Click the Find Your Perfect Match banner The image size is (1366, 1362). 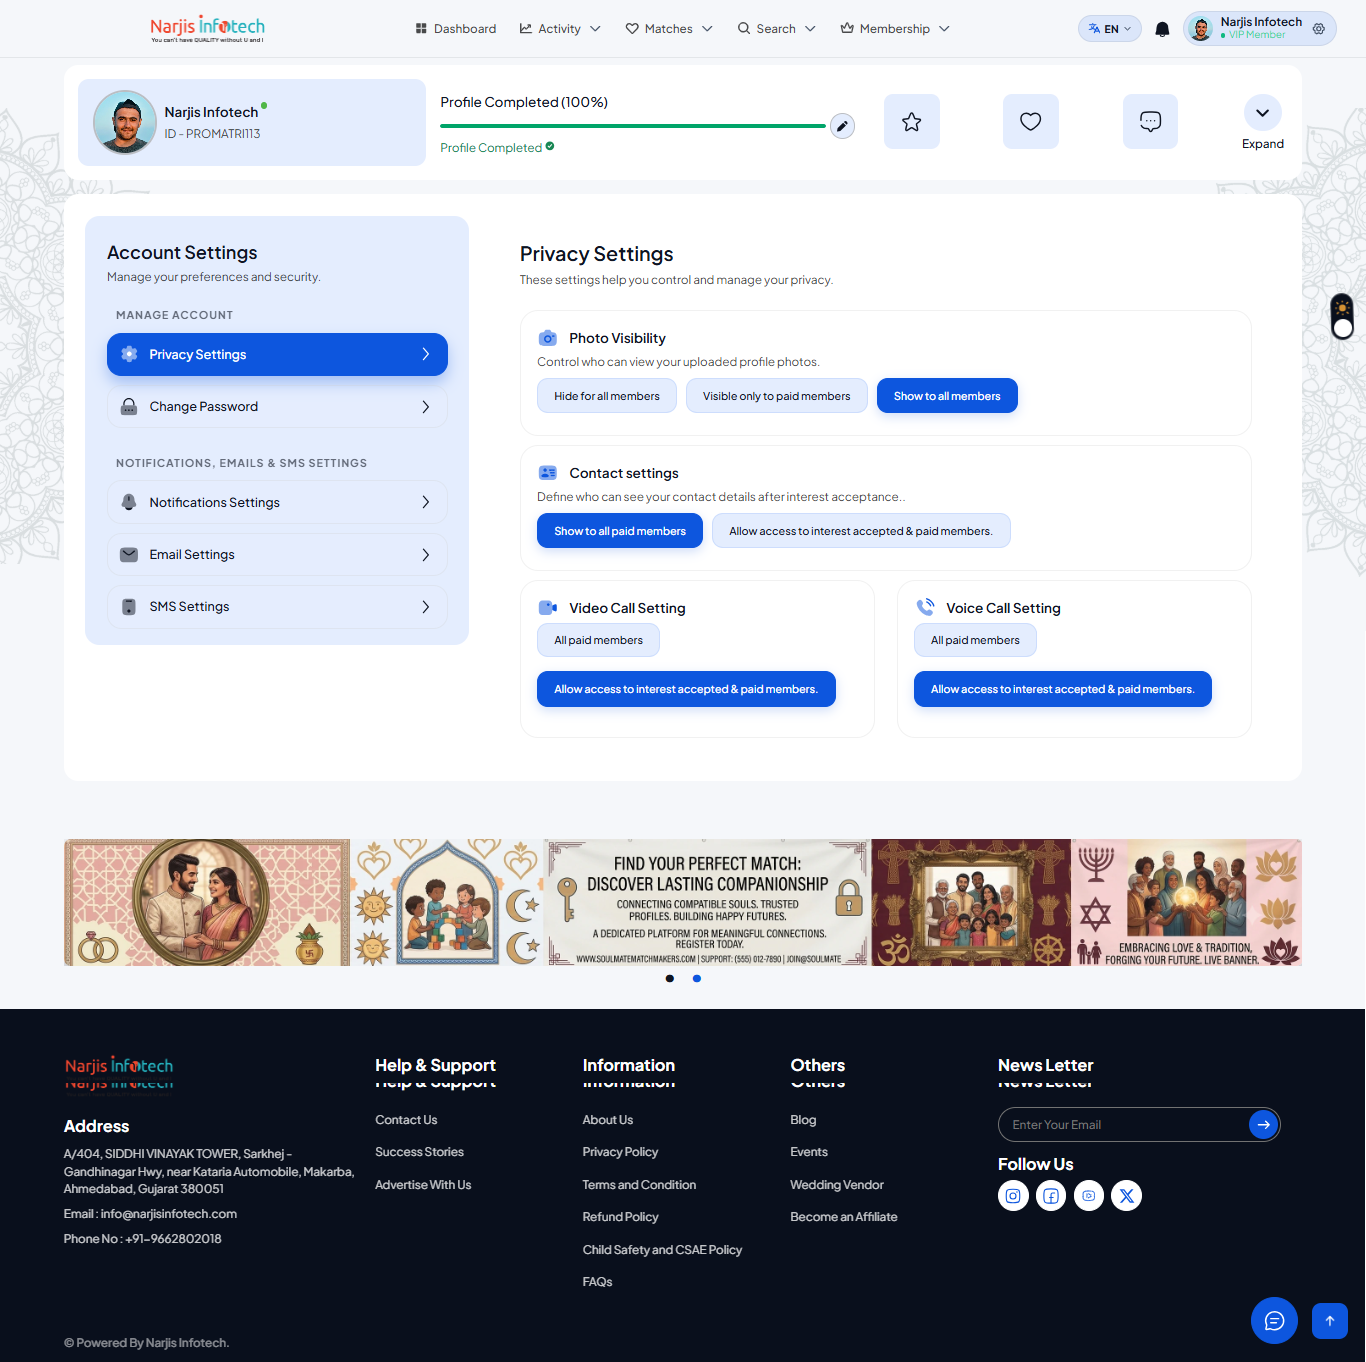(x=708, y=902)
